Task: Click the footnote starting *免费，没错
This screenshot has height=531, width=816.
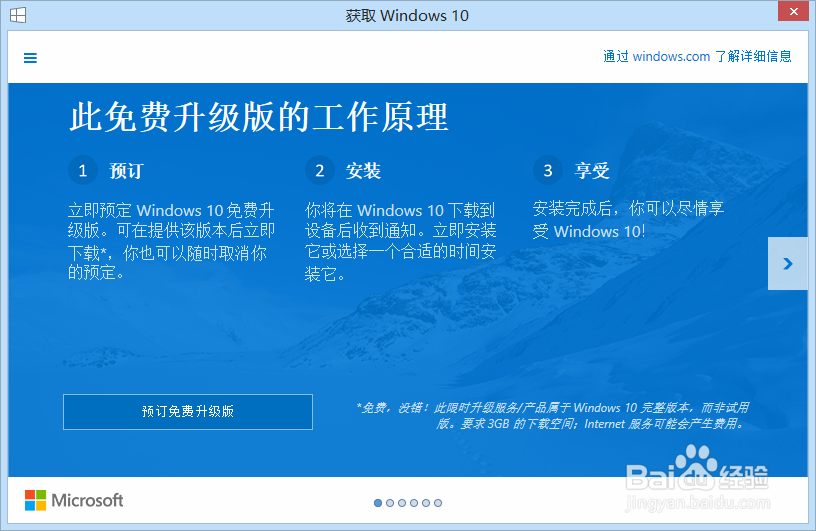Action: coord(553,415)
